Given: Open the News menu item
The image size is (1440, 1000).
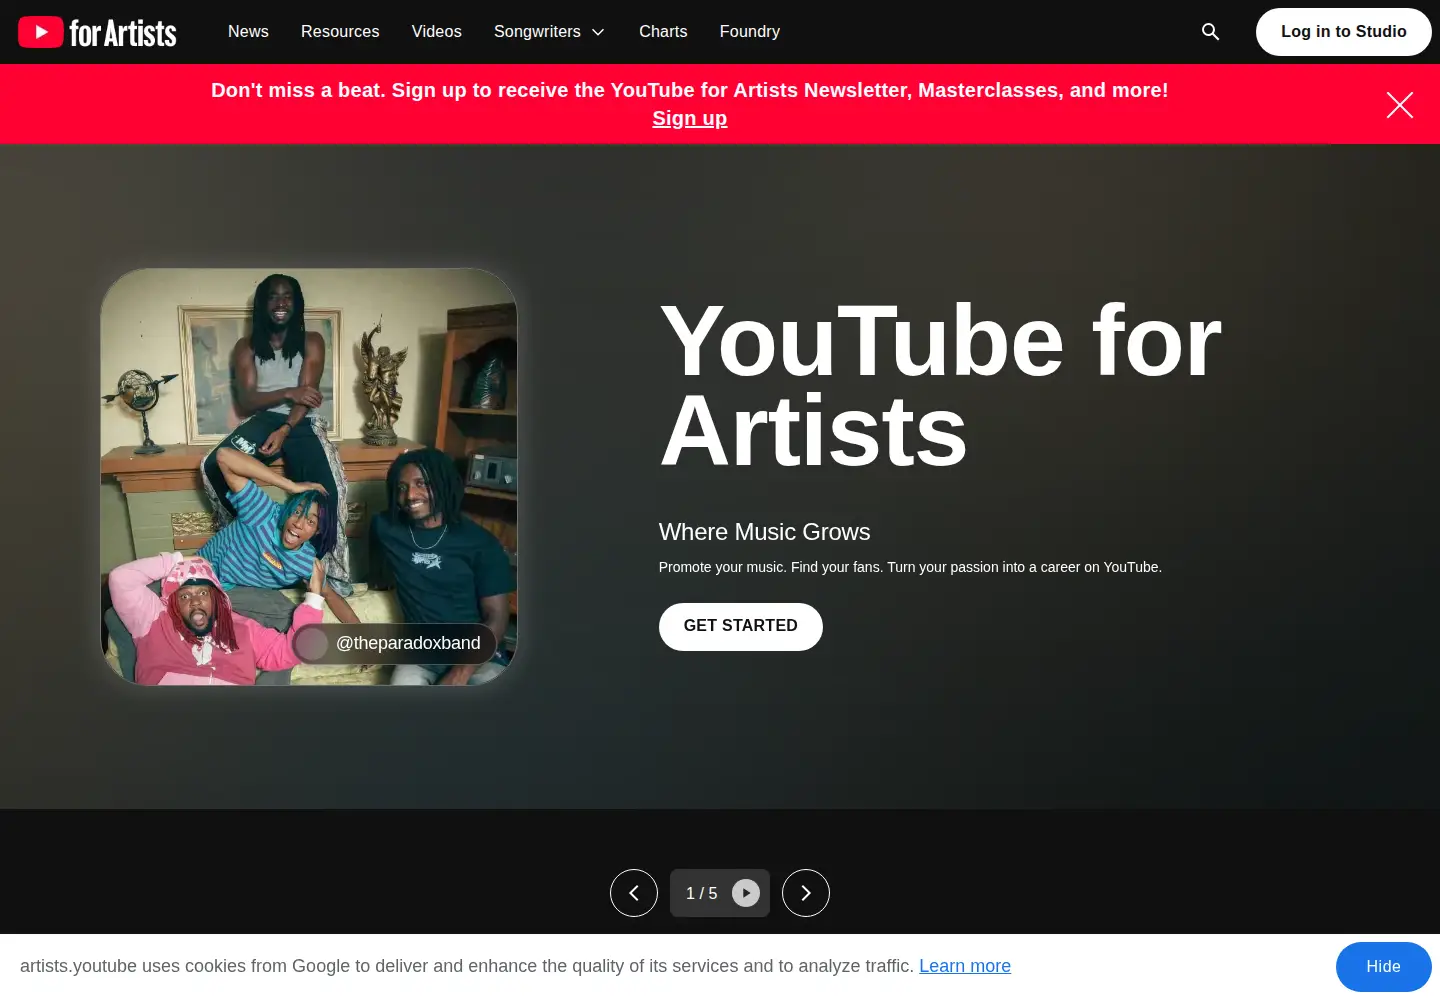Looking at the screenshot, I should click(248, 32).
